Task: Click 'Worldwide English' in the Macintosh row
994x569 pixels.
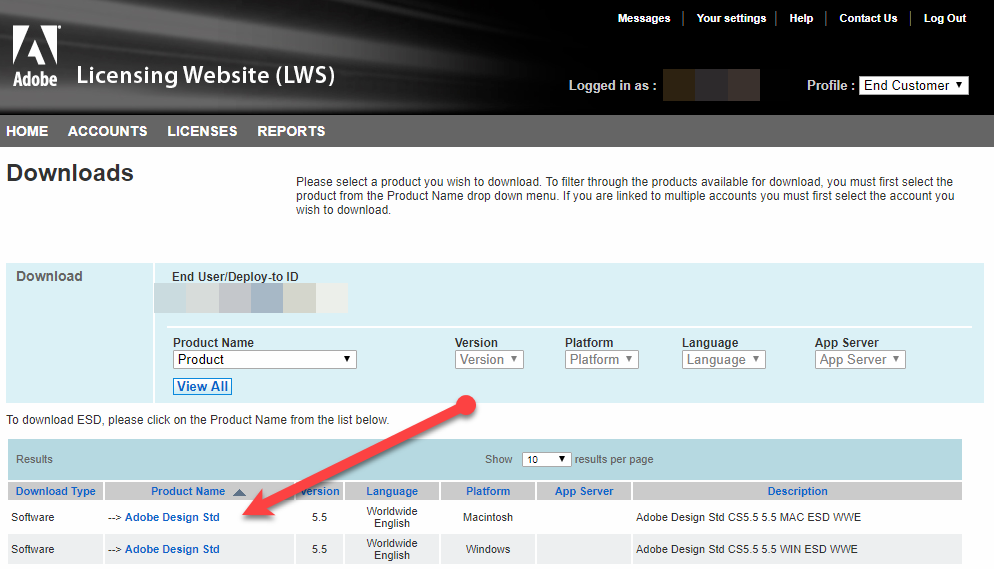Action: [392, 517]
